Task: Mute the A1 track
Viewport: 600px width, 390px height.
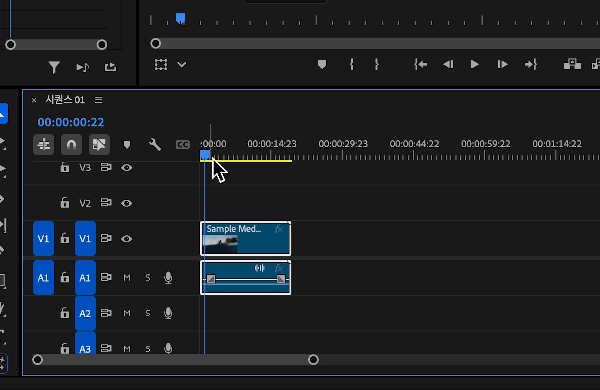Action: [127, 277]
